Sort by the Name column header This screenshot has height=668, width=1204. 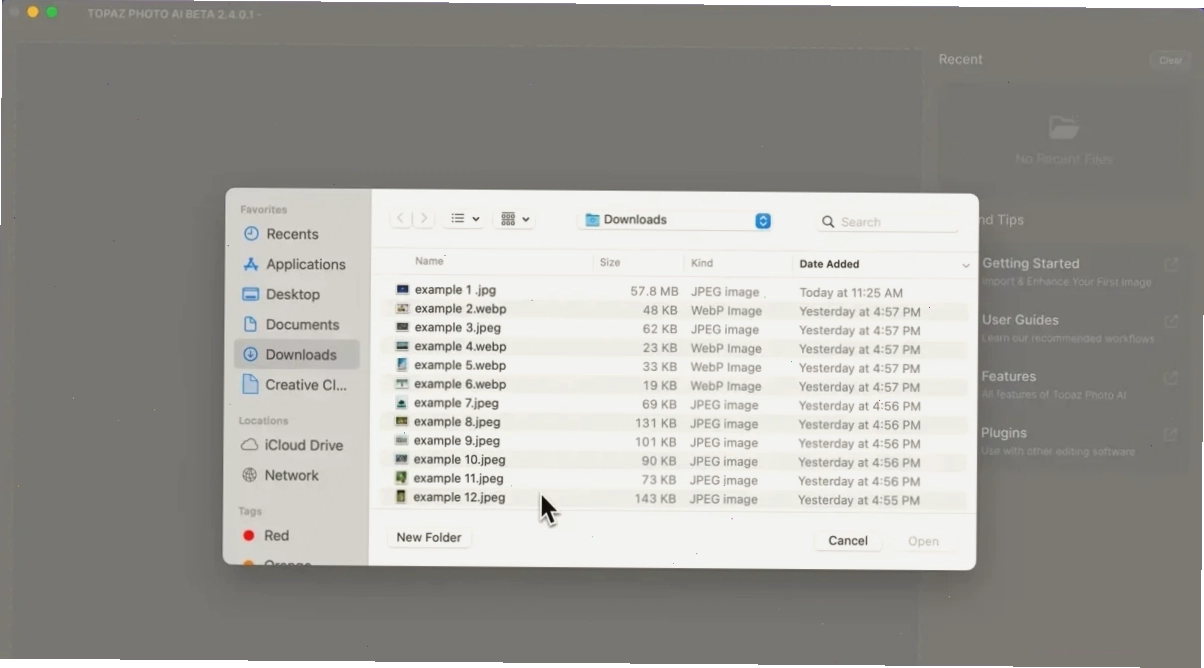coord(429,262)
